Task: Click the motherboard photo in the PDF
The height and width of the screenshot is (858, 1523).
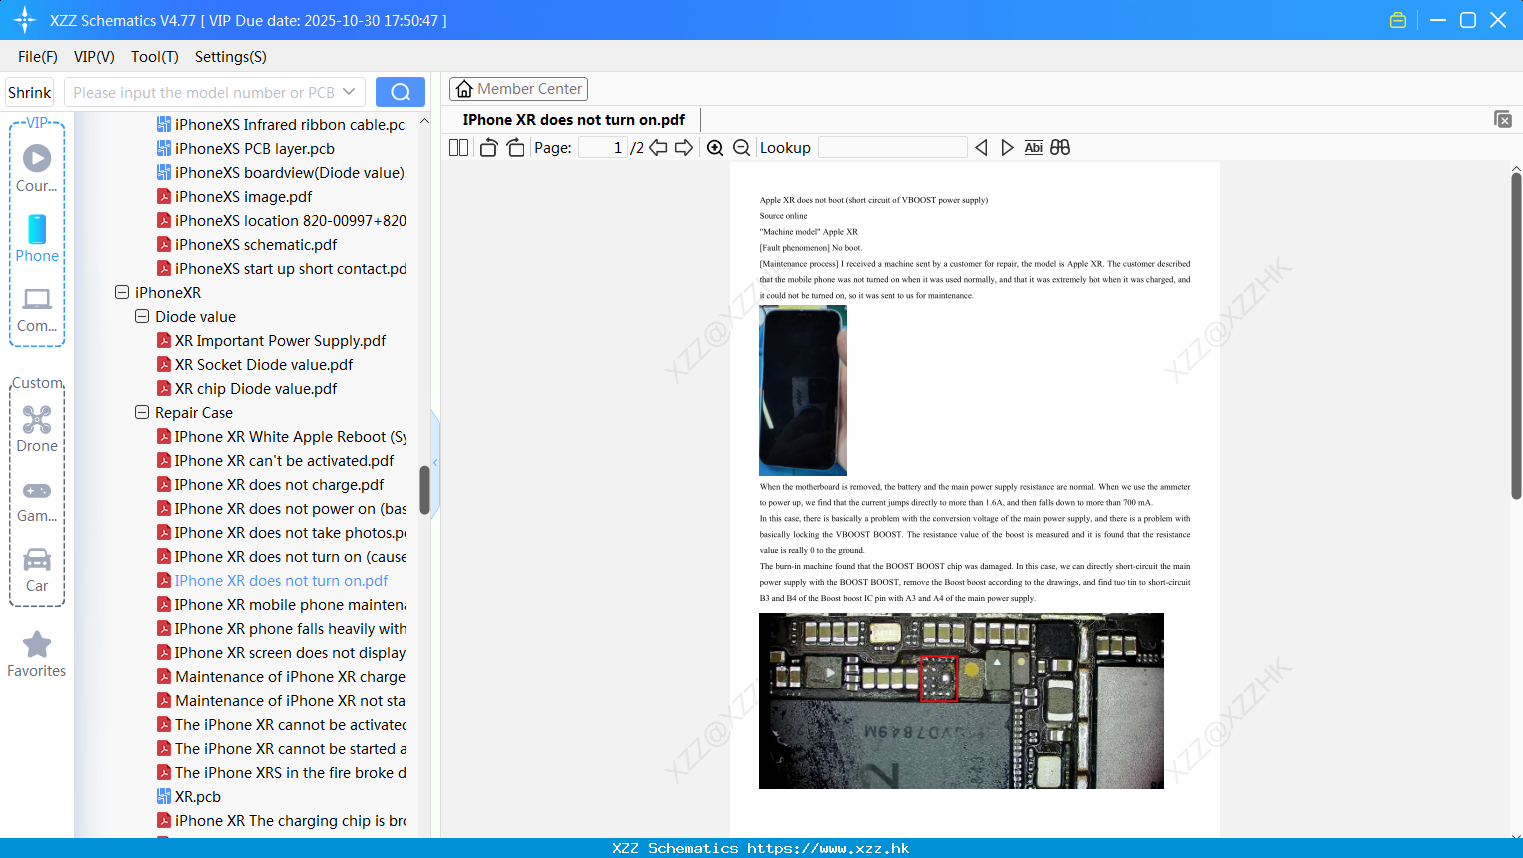Action: click(961, 701)
